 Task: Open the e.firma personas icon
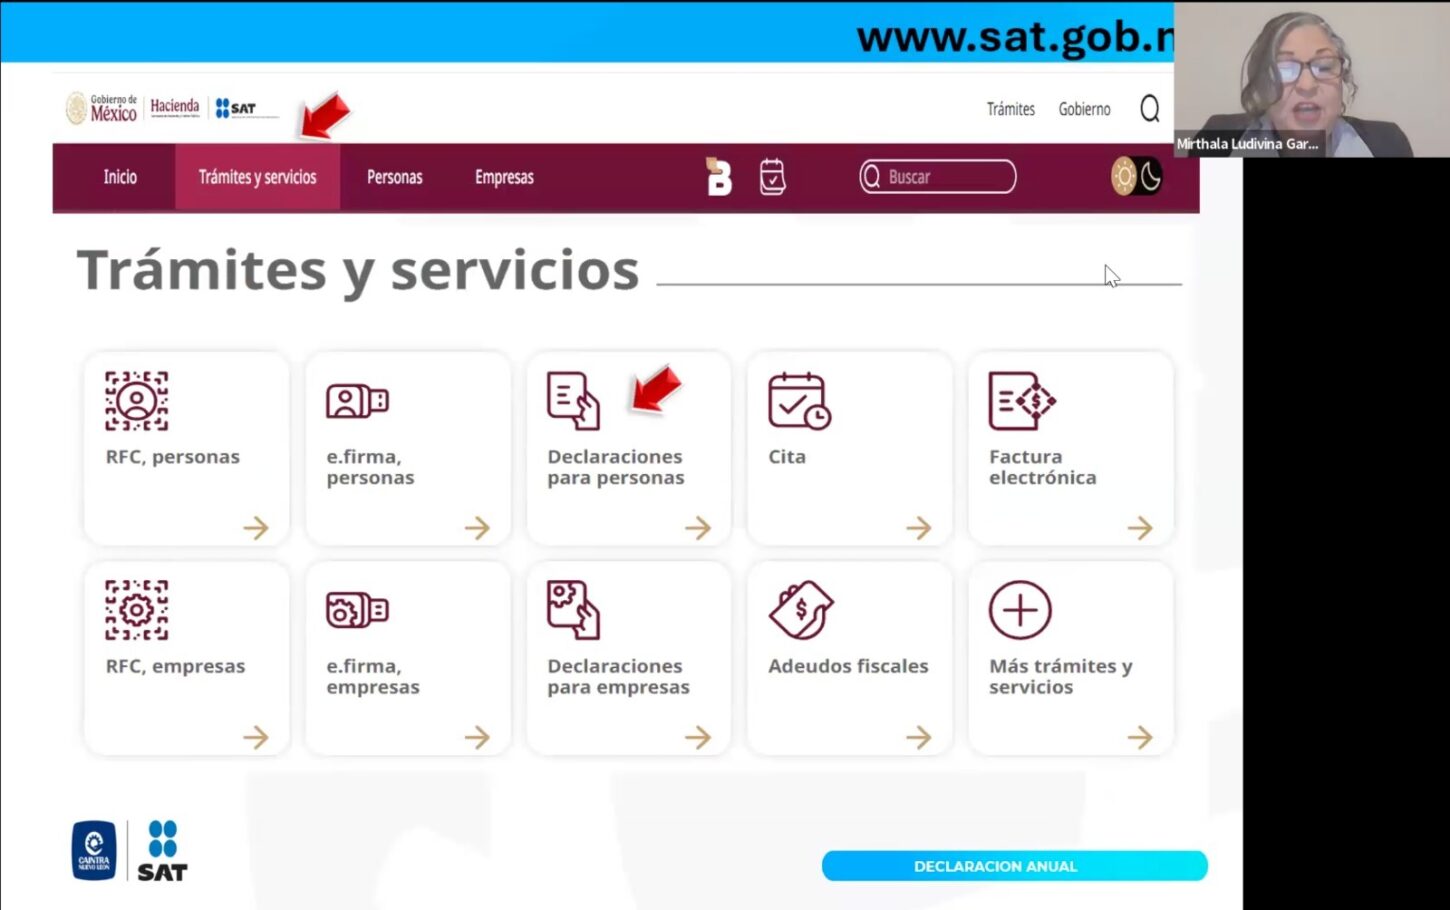[x=357, y=401]
